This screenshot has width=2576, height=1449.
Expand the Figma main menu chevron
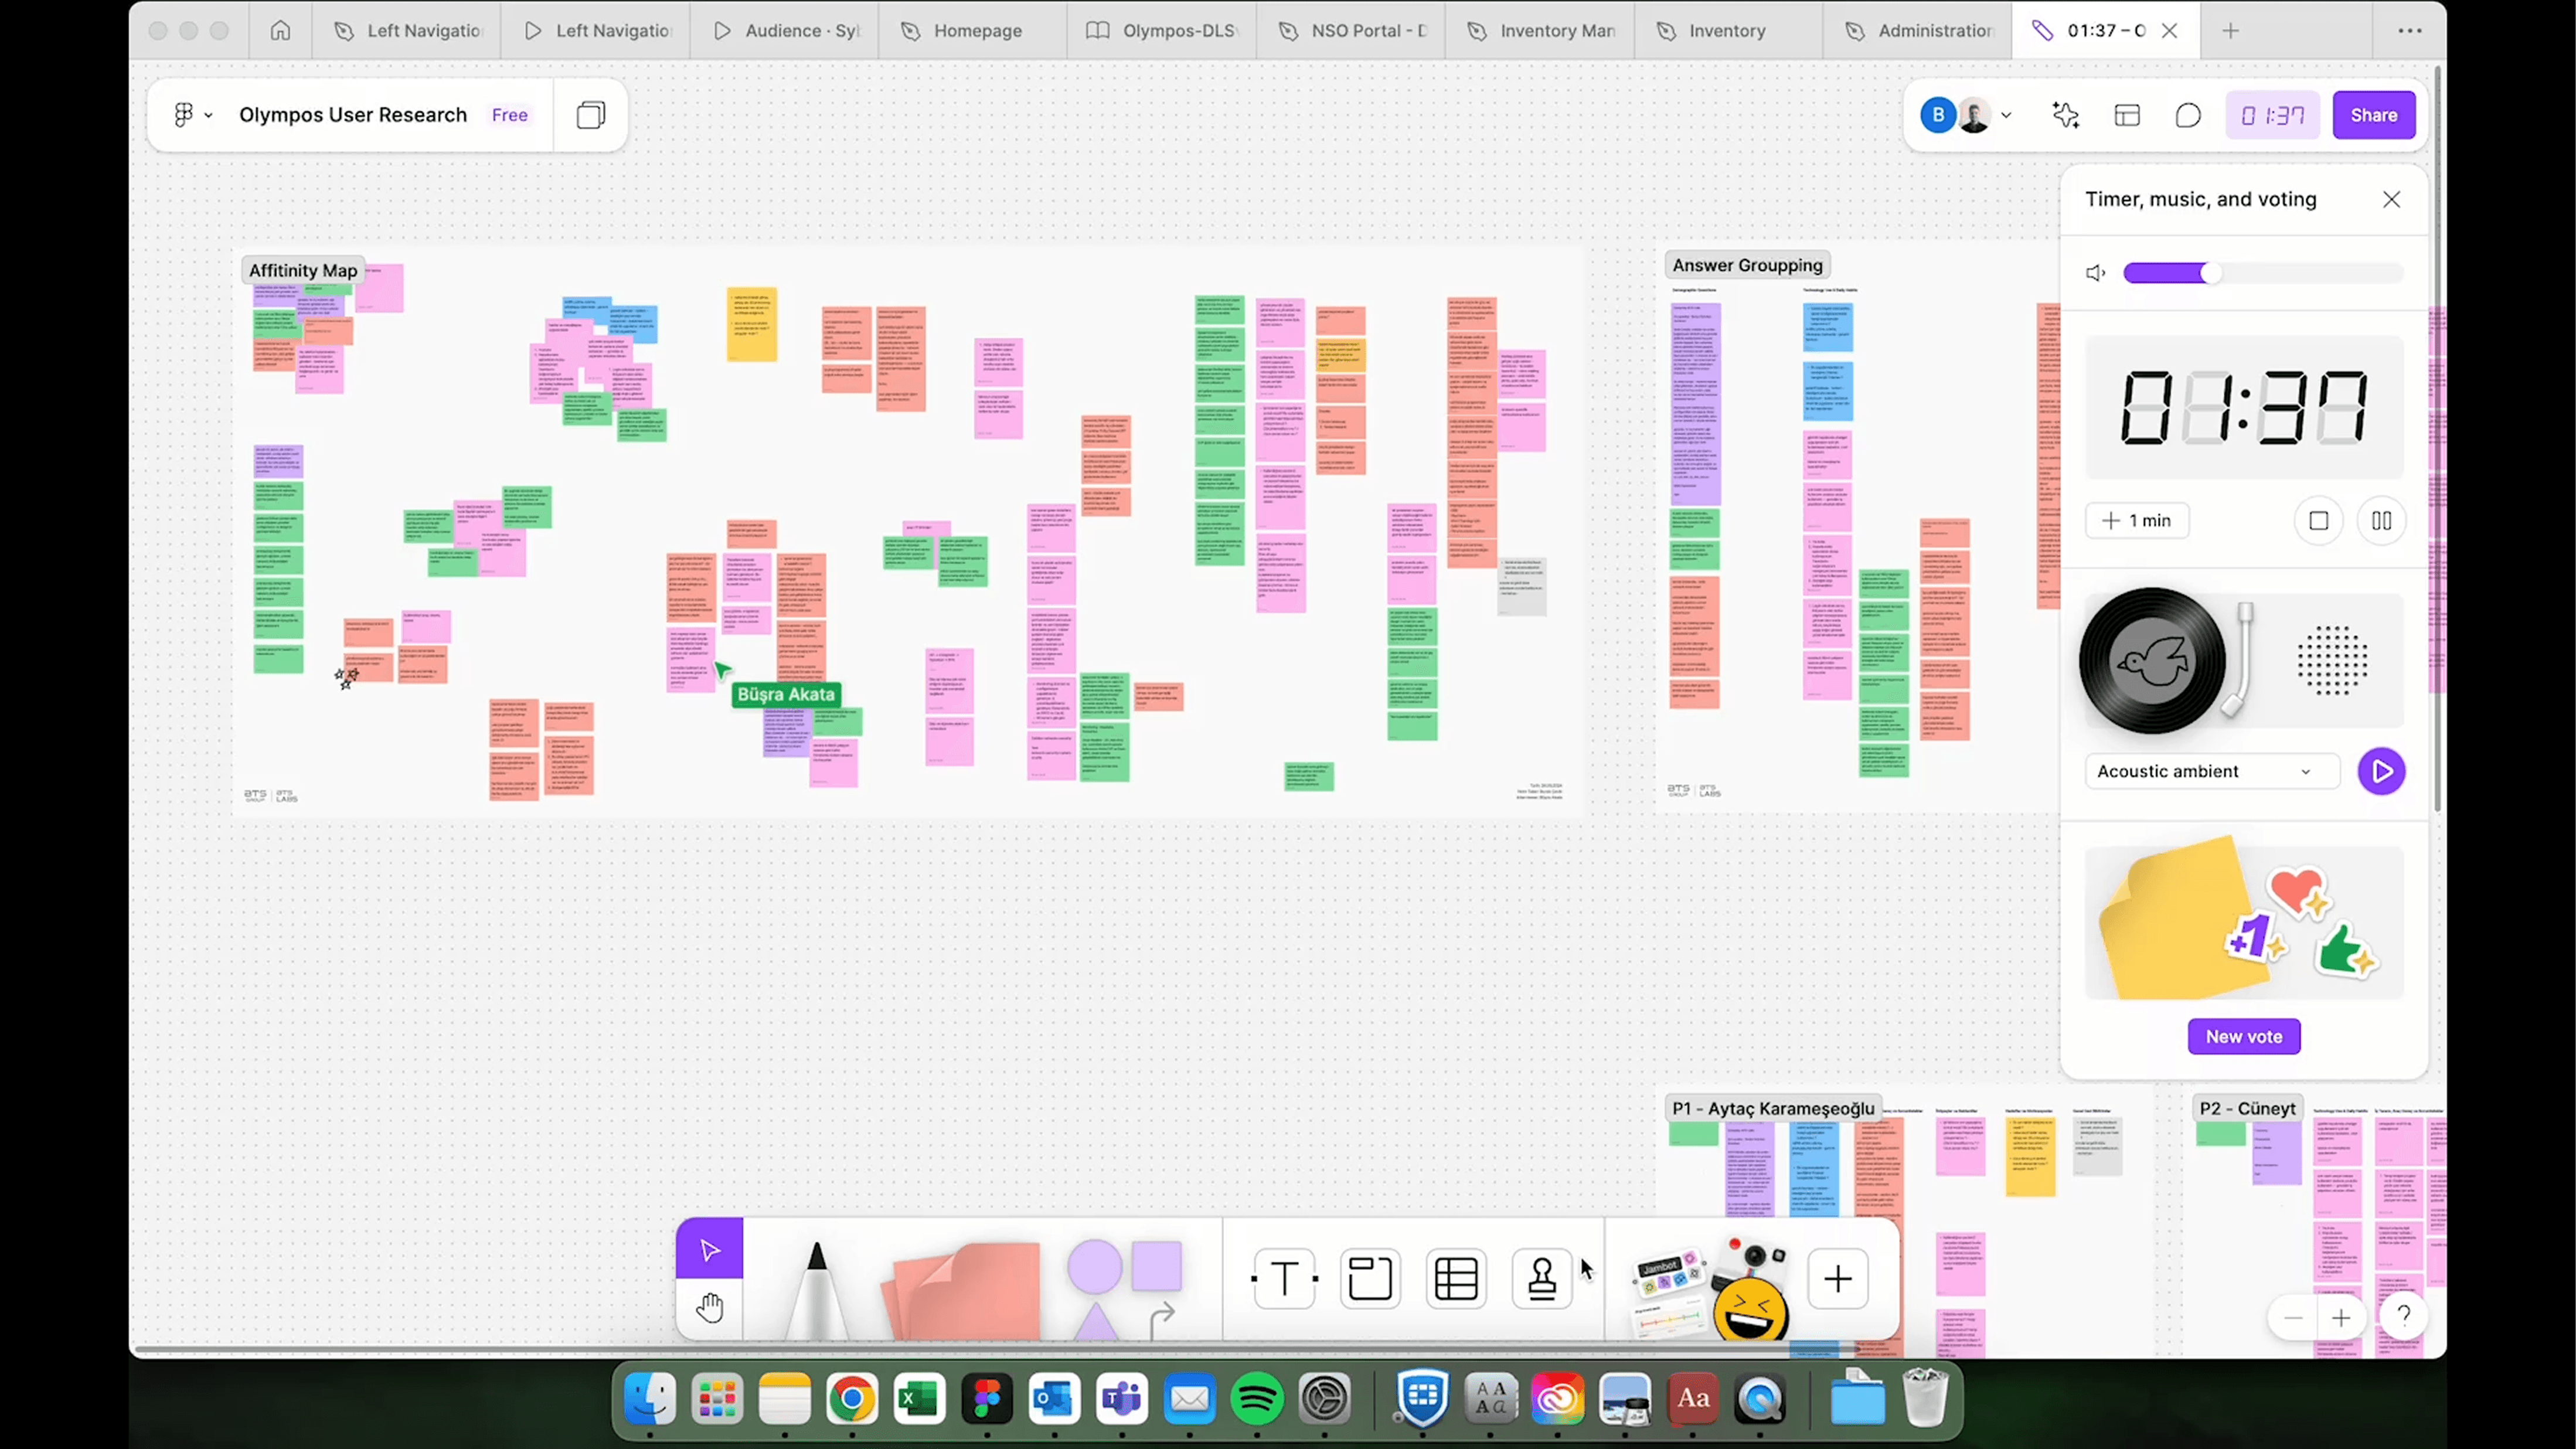click(x=208, y=115)
